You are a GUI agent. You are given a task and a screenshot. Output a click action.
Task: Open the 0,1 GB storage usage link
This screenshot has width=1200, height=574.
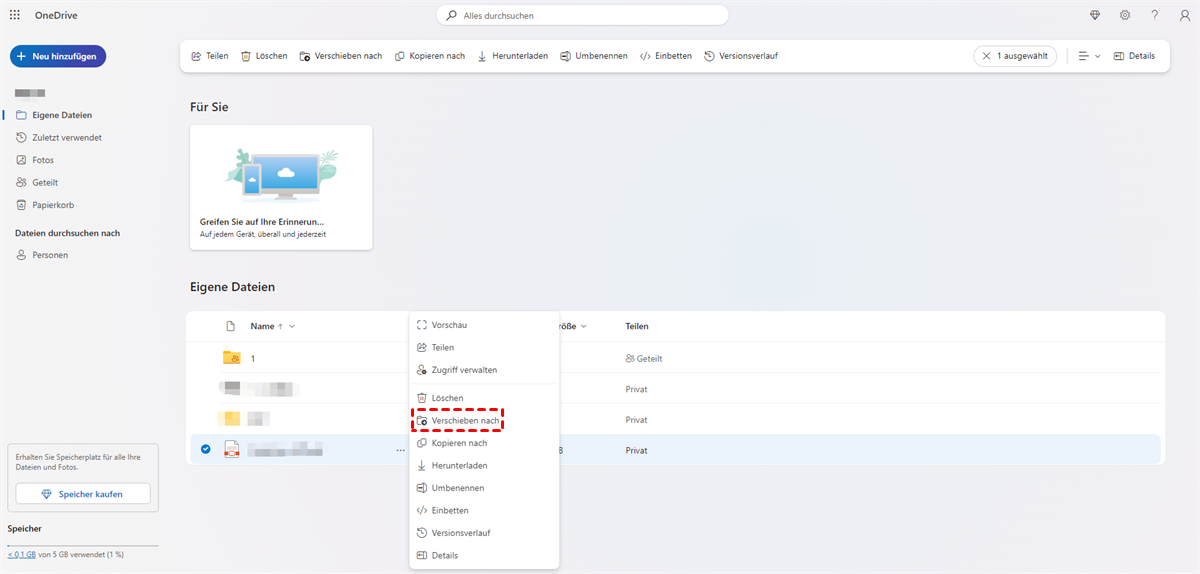21,554
